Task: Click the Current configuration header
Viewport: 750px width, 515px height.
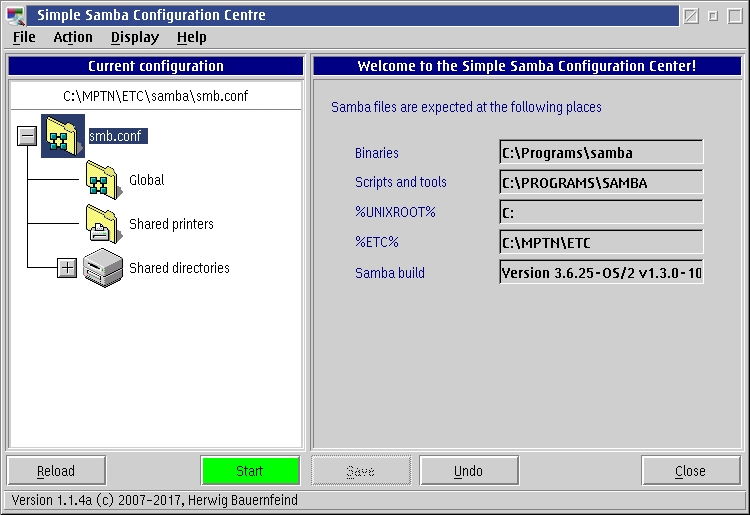Action: click(x=156, y=66)
